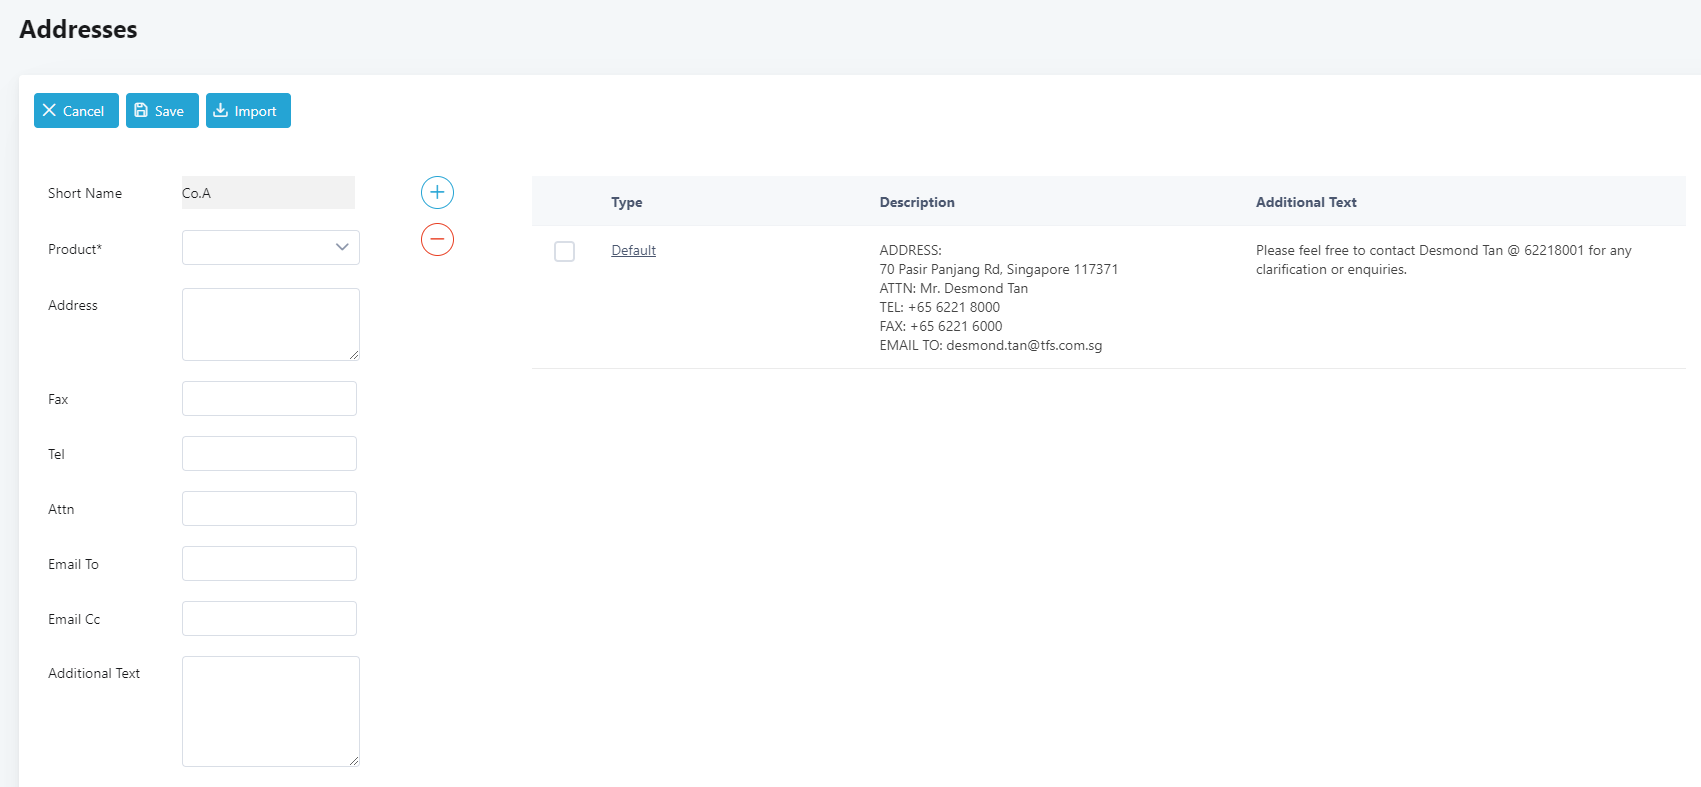Click the Additional Text textarea on the left
The width and height of the screenshot is (1701, 787).
point(270,711)
